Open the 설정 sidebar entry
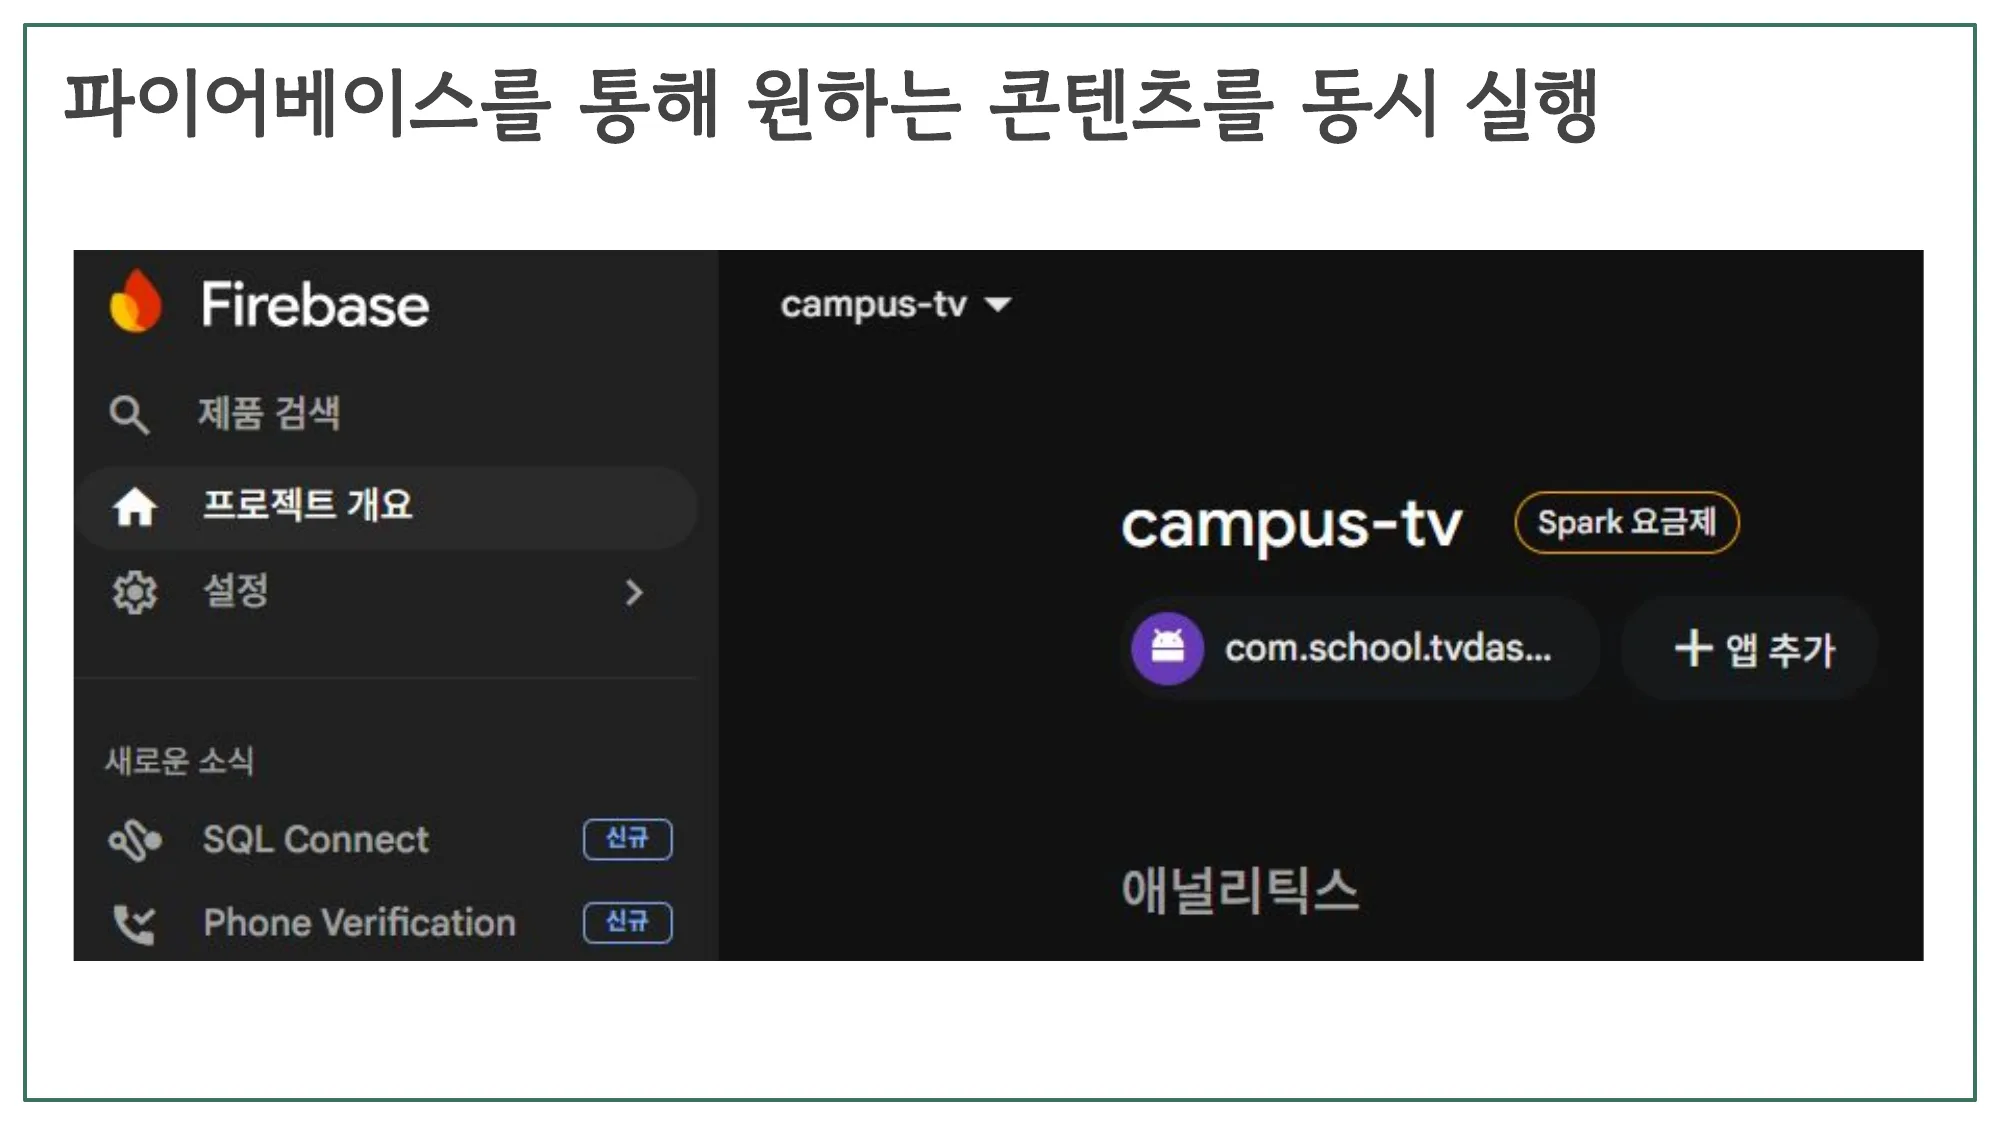 point(387,593)
